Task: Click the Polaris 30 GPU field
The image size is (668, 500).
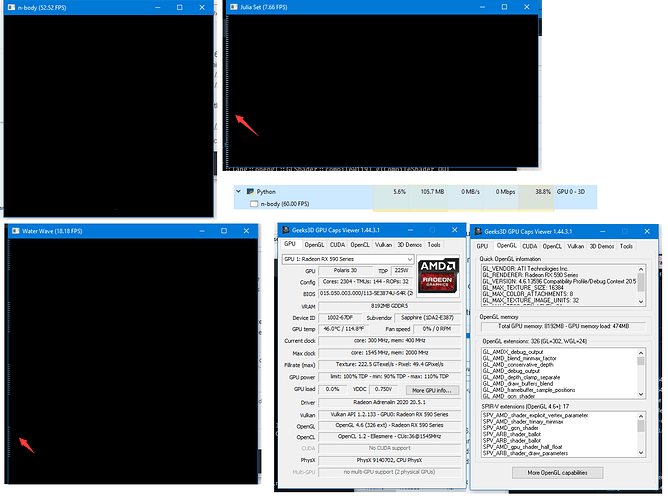Action: [345, 270]
